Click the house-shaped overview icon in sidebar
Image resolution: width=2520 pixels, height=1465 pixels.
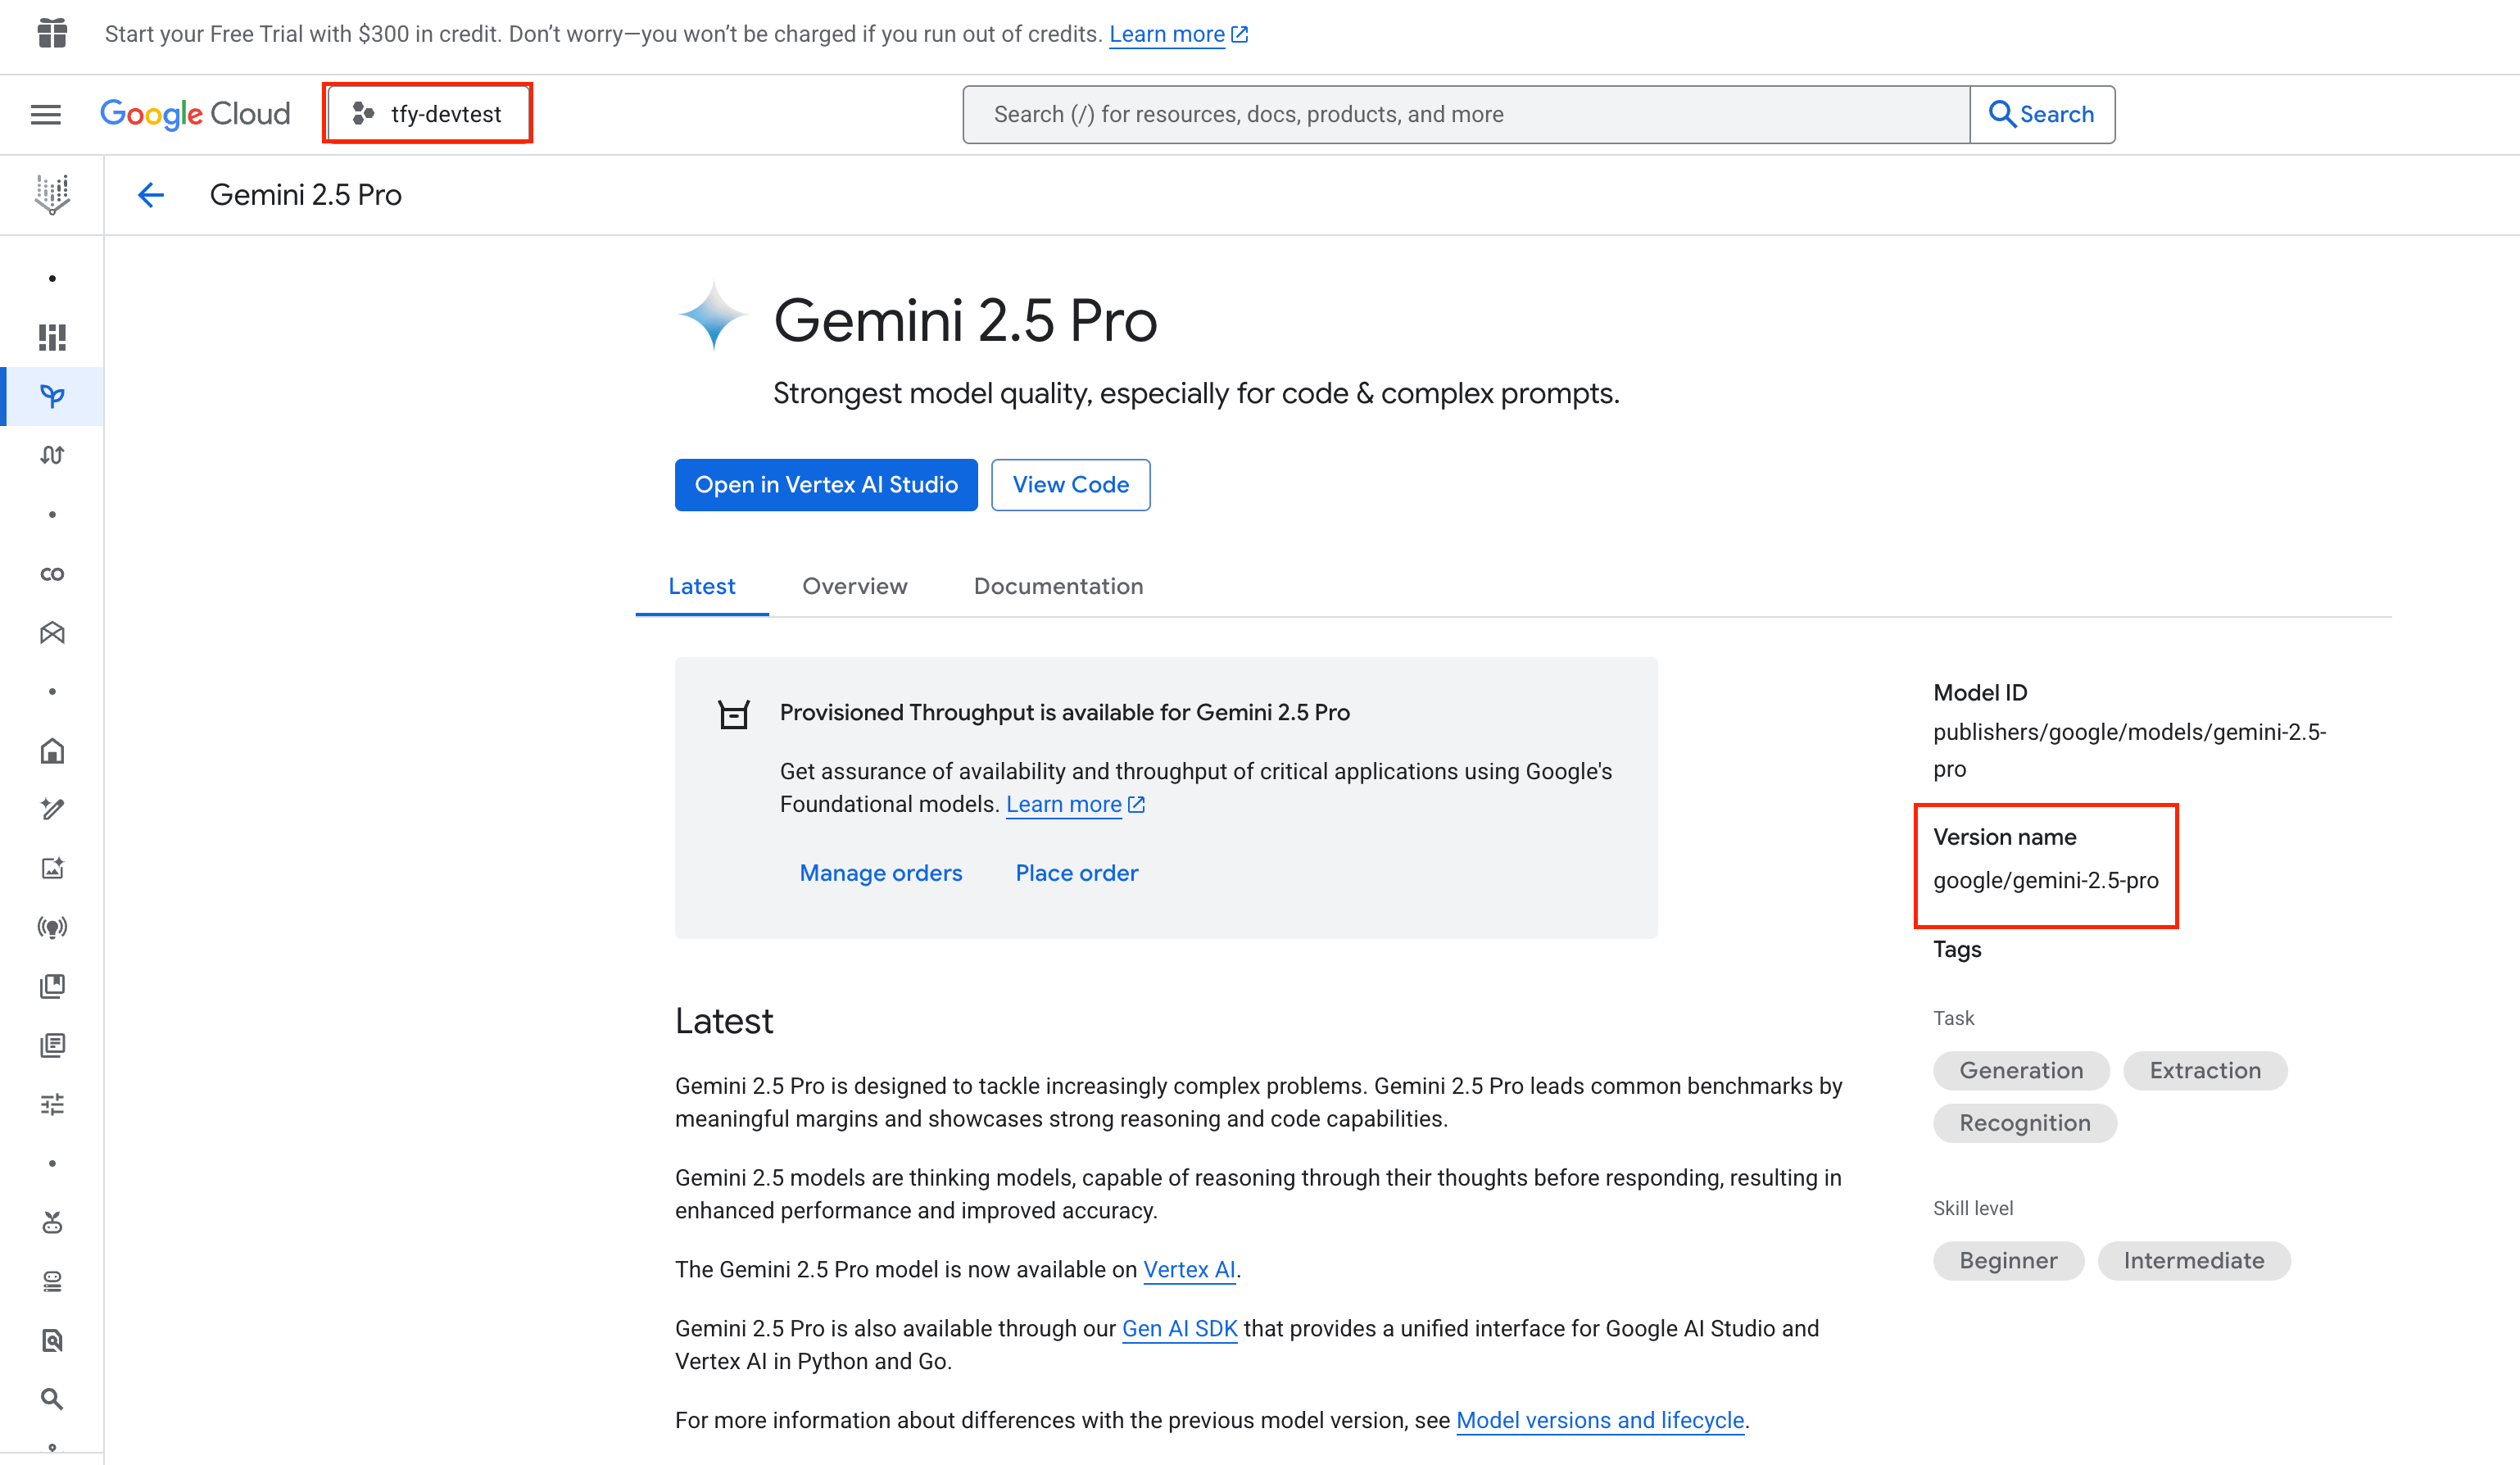[52, 751]
